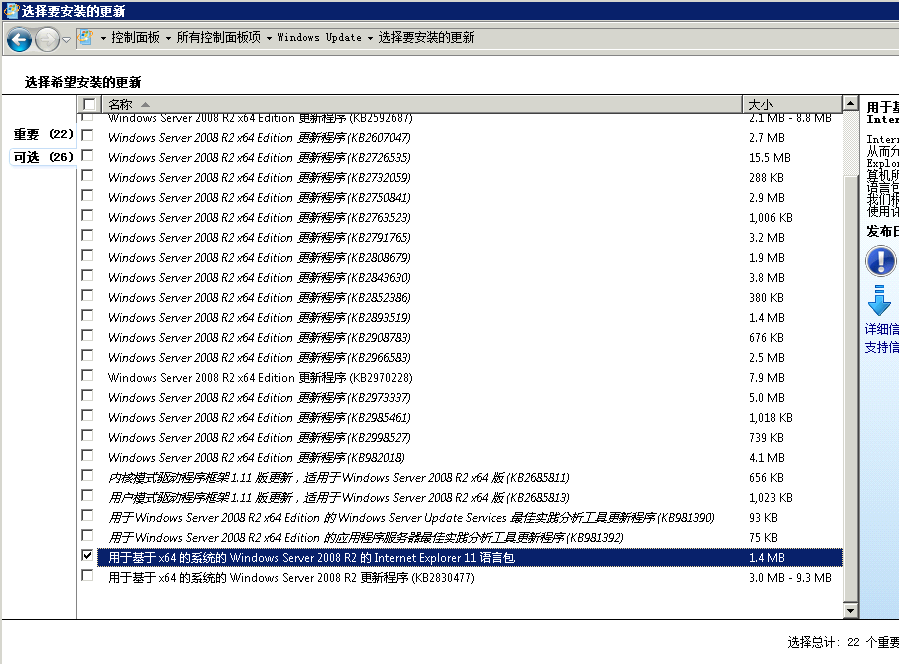Click the KB2973337 update name

point(259,398)
